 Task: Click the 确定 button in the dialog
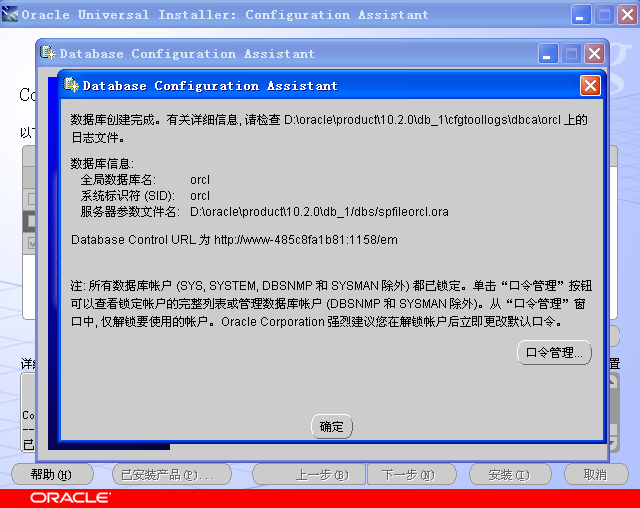[x=331, y=427]
